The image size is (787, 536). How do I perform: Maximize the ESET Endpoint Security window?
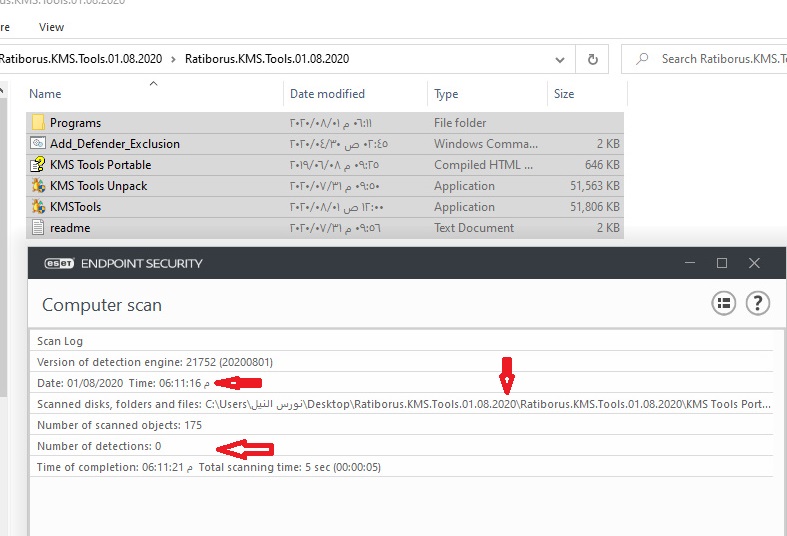[x=721, y=263]
